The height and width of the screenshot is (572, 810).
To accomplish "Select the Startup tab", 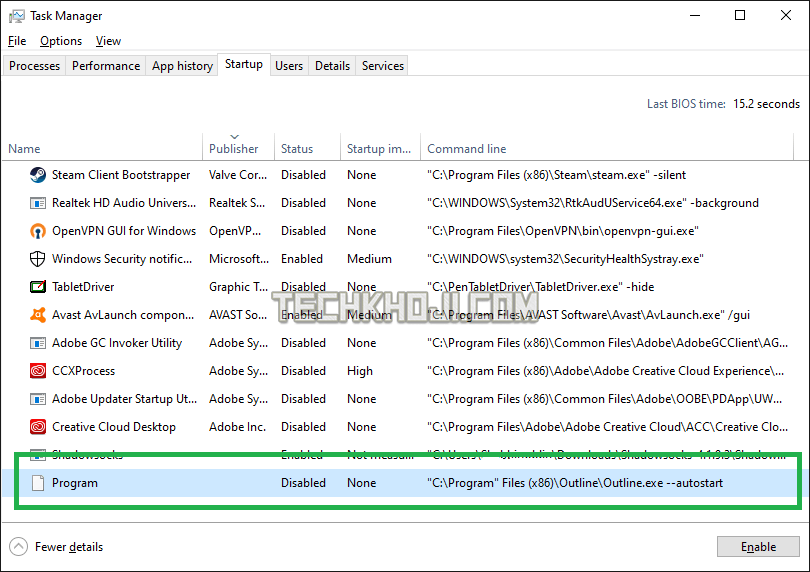I will click(x=244, y=64).
